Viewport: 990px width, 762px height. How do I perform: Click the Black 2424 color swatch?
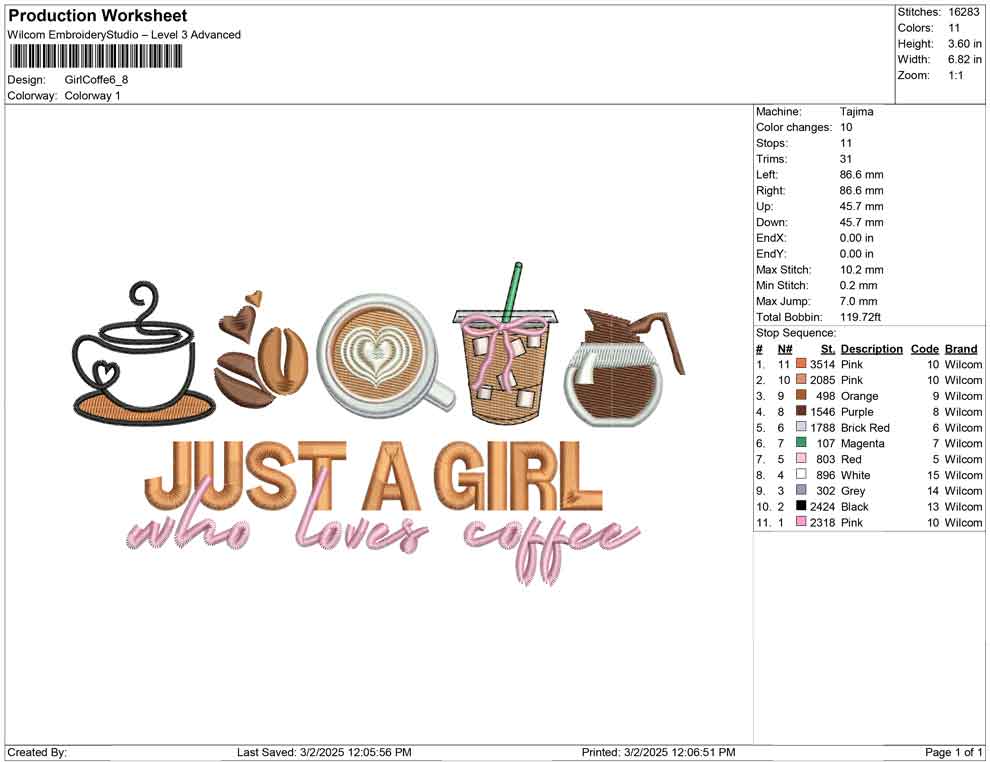click(800, 507)
